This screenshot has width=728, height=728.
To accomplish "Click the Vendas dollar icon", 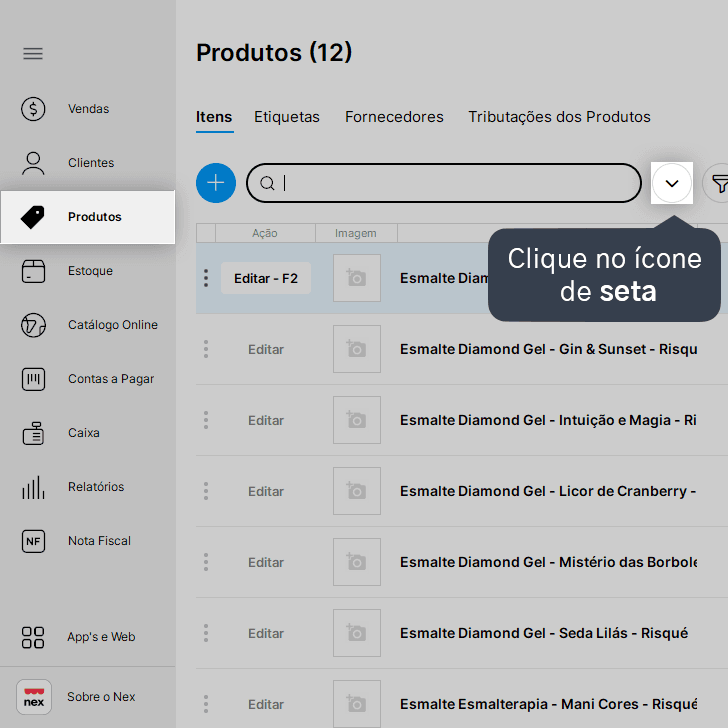I will [33, 109].
